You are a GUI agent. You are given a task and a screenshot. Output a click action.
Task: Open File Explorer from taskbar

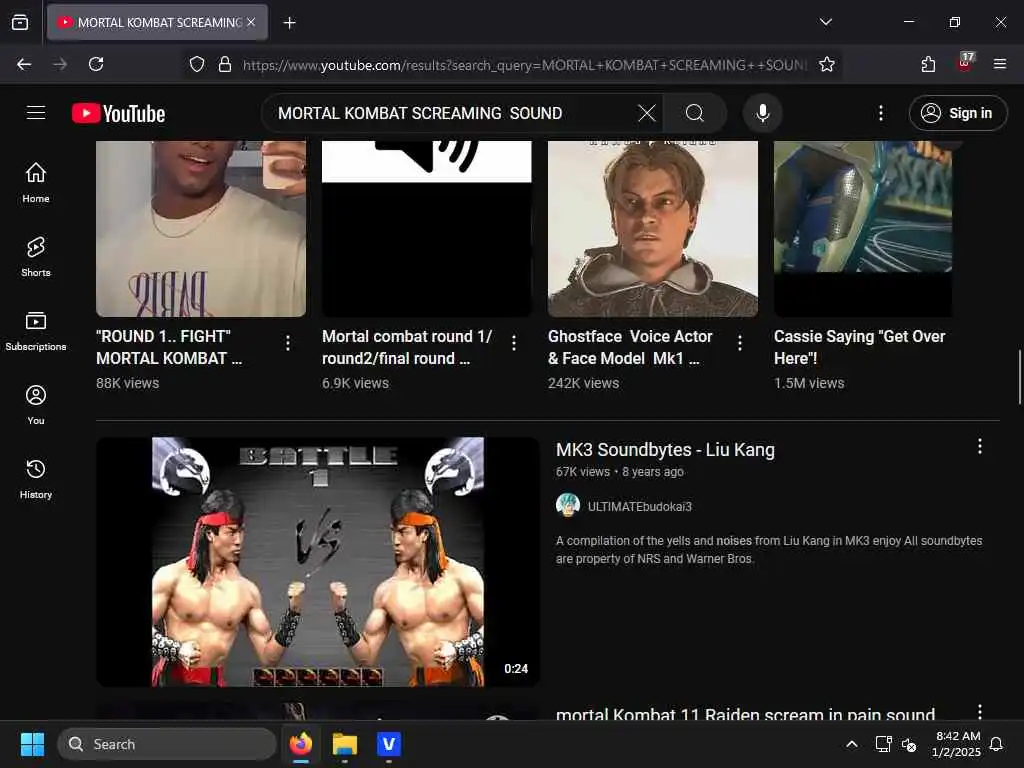pos(345,744)
